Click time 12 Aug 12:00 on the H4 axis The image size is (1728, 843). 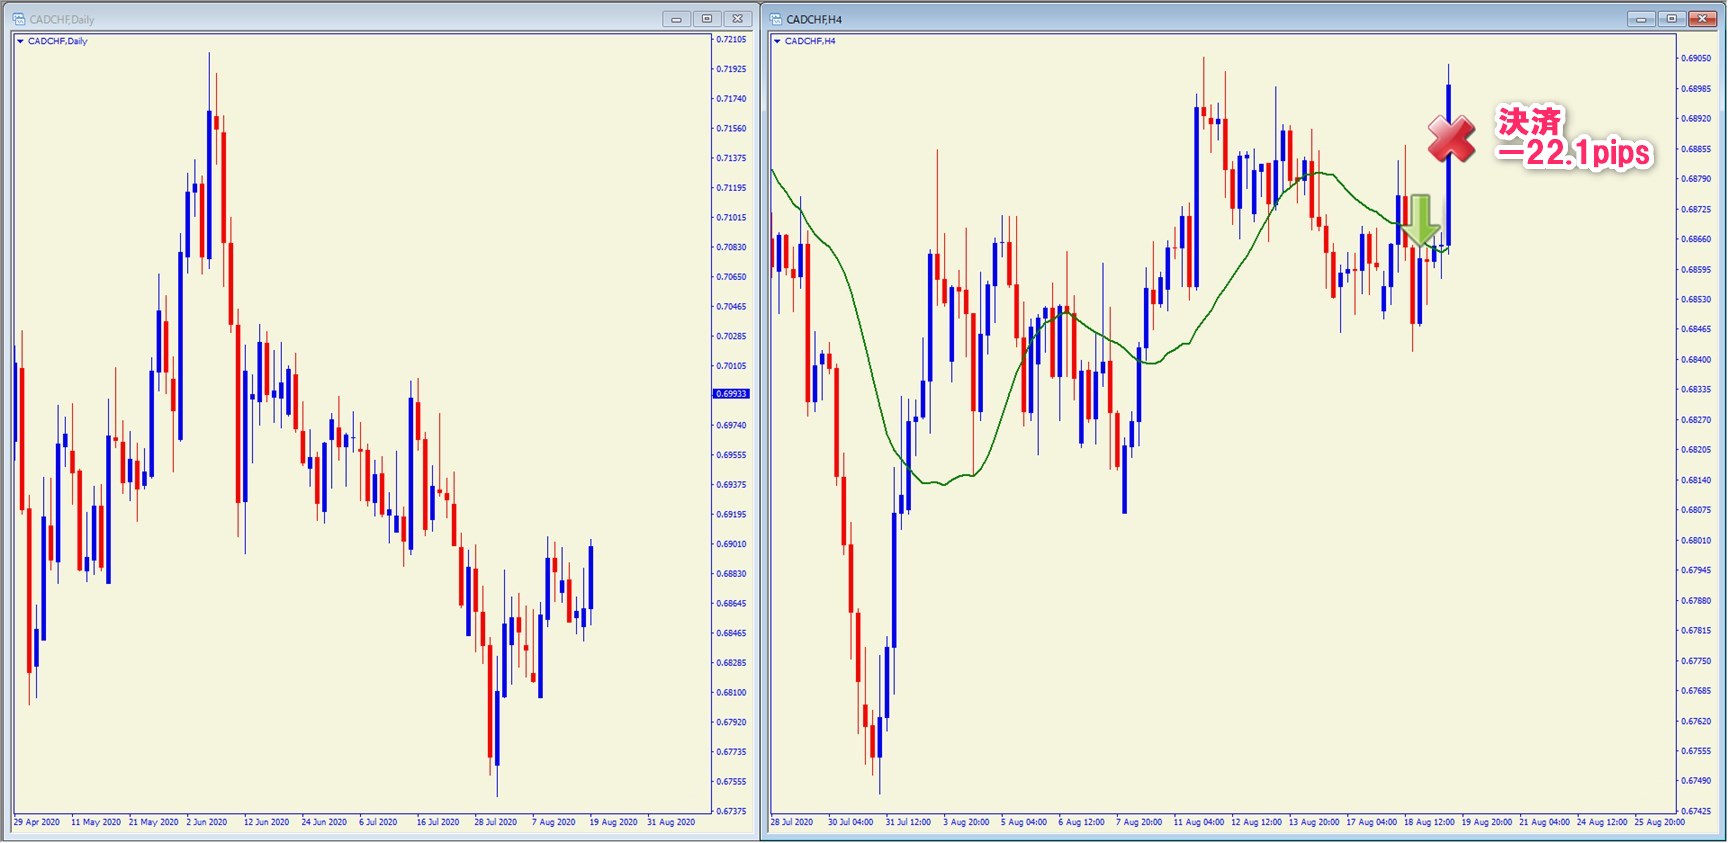1257,822
